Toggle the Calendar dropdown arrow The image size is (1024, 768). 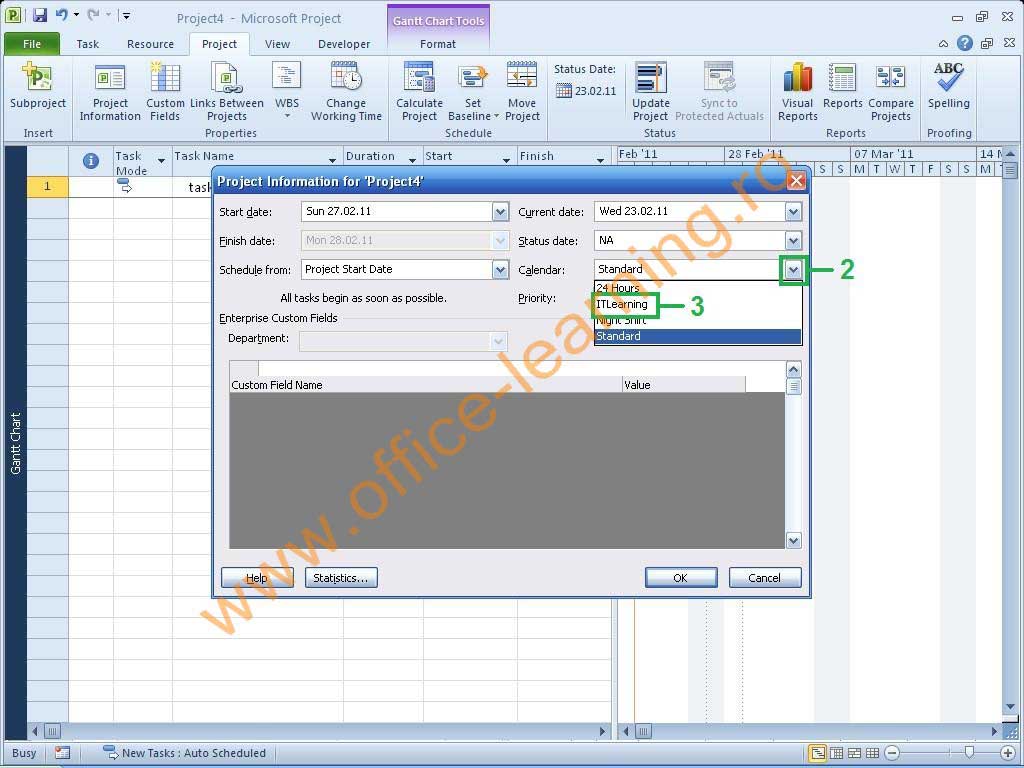coord(793,270)
